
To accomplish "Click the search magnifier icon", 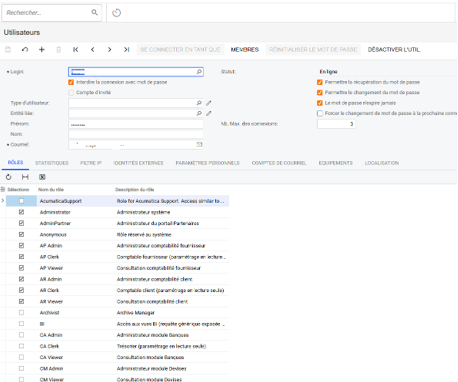I will (x=95, y=12).
